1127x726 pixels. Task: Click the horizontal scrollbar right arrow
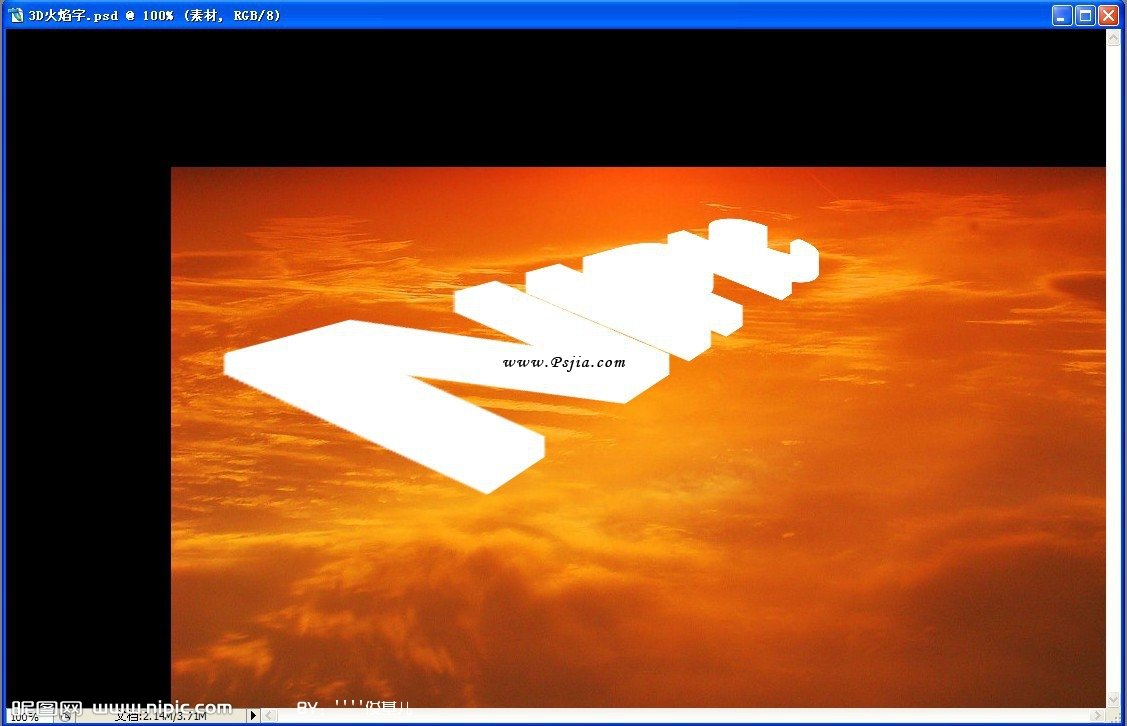point(1098,716)
